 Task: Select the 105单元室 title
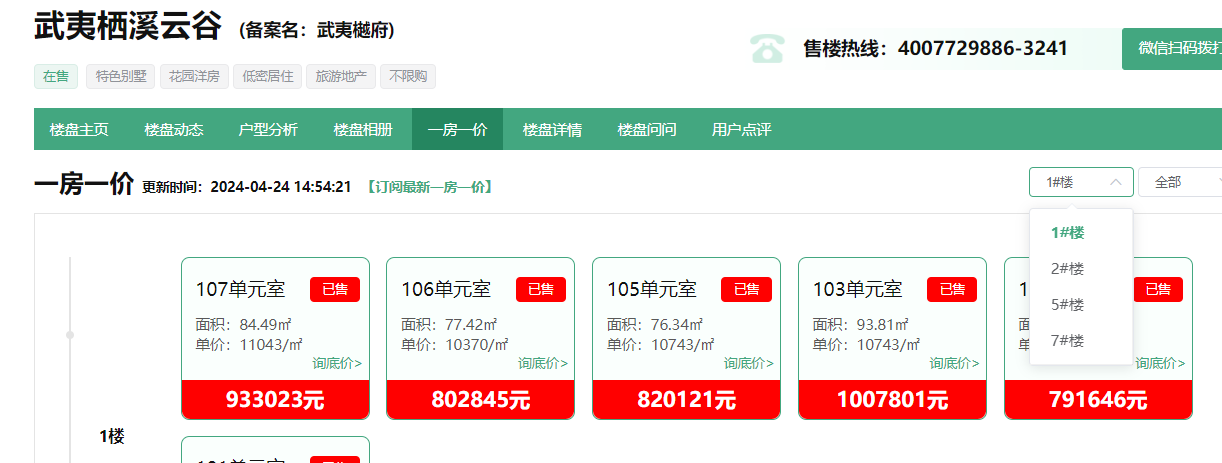pos(652,290)
